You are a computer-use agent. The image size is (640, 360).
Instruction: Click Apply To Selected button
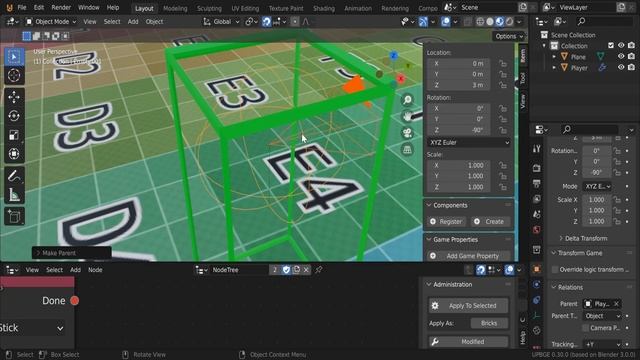(x=468, y=306)
